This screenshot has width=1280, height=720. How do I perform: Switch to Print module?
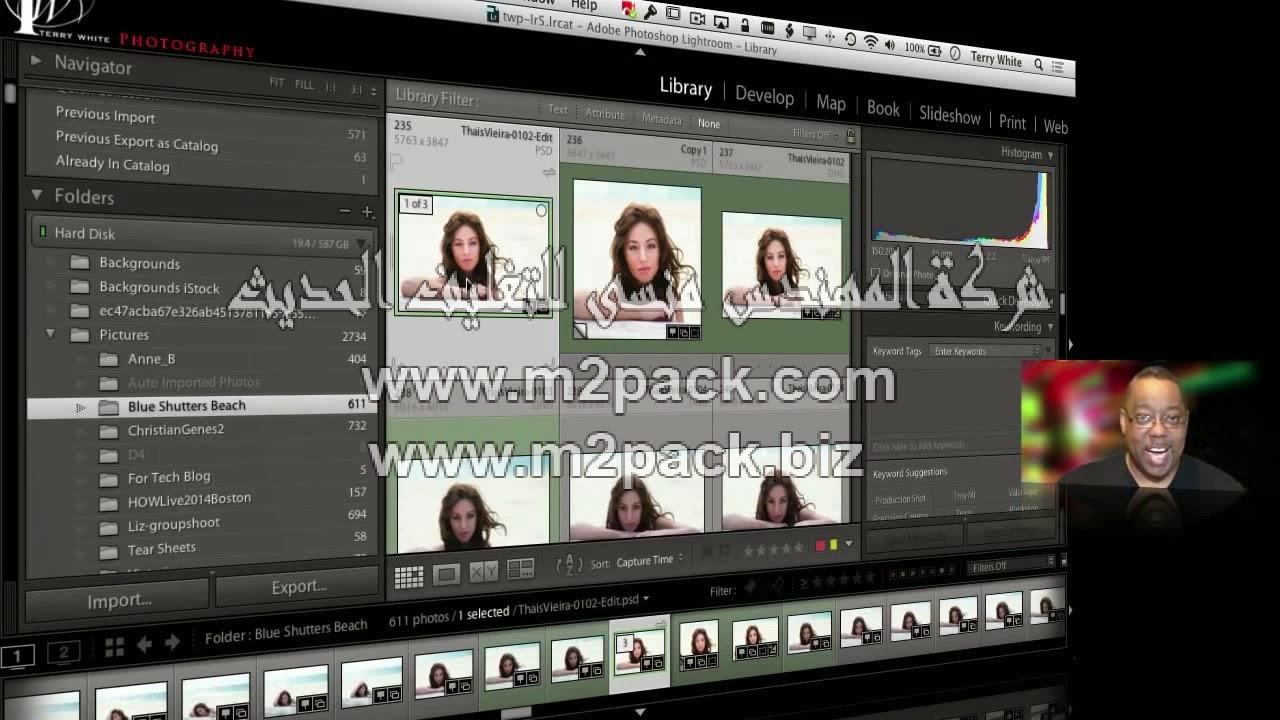point(1012,122)
